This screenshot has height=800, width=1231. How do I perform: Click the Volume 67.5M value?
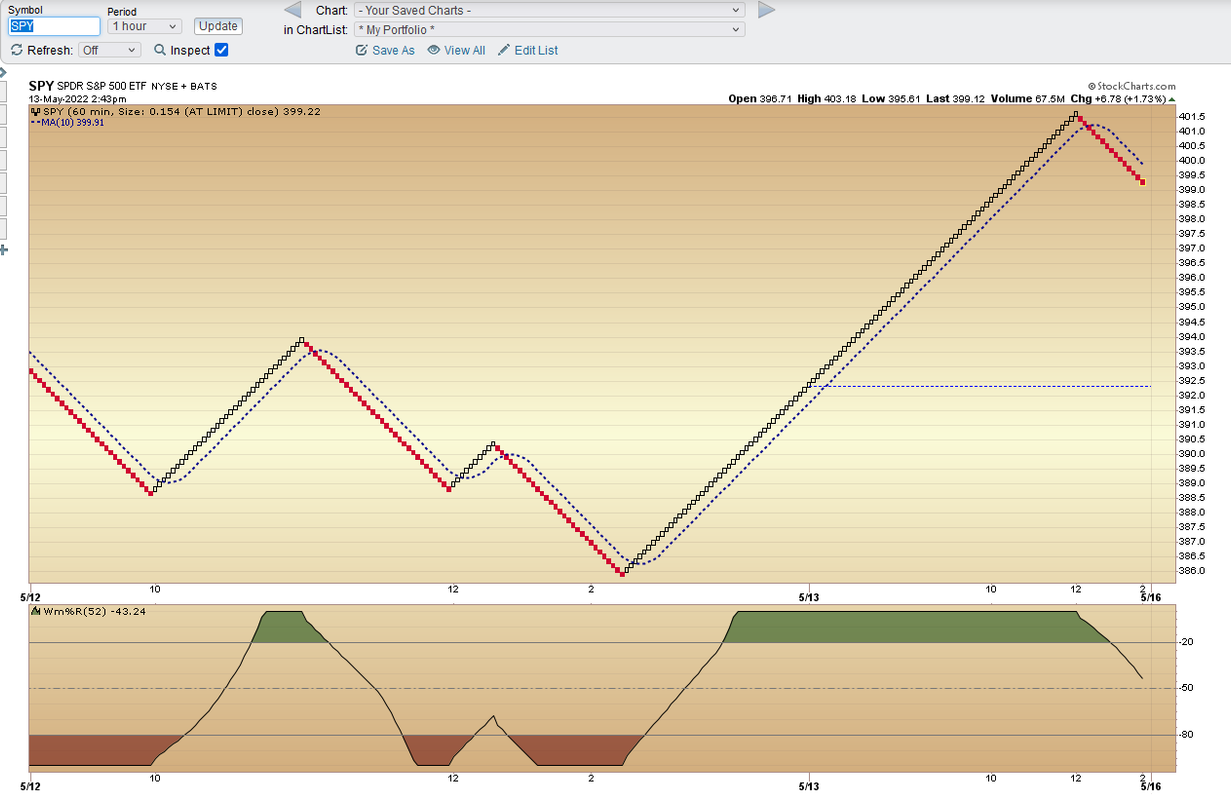[x=1028, y=99]
